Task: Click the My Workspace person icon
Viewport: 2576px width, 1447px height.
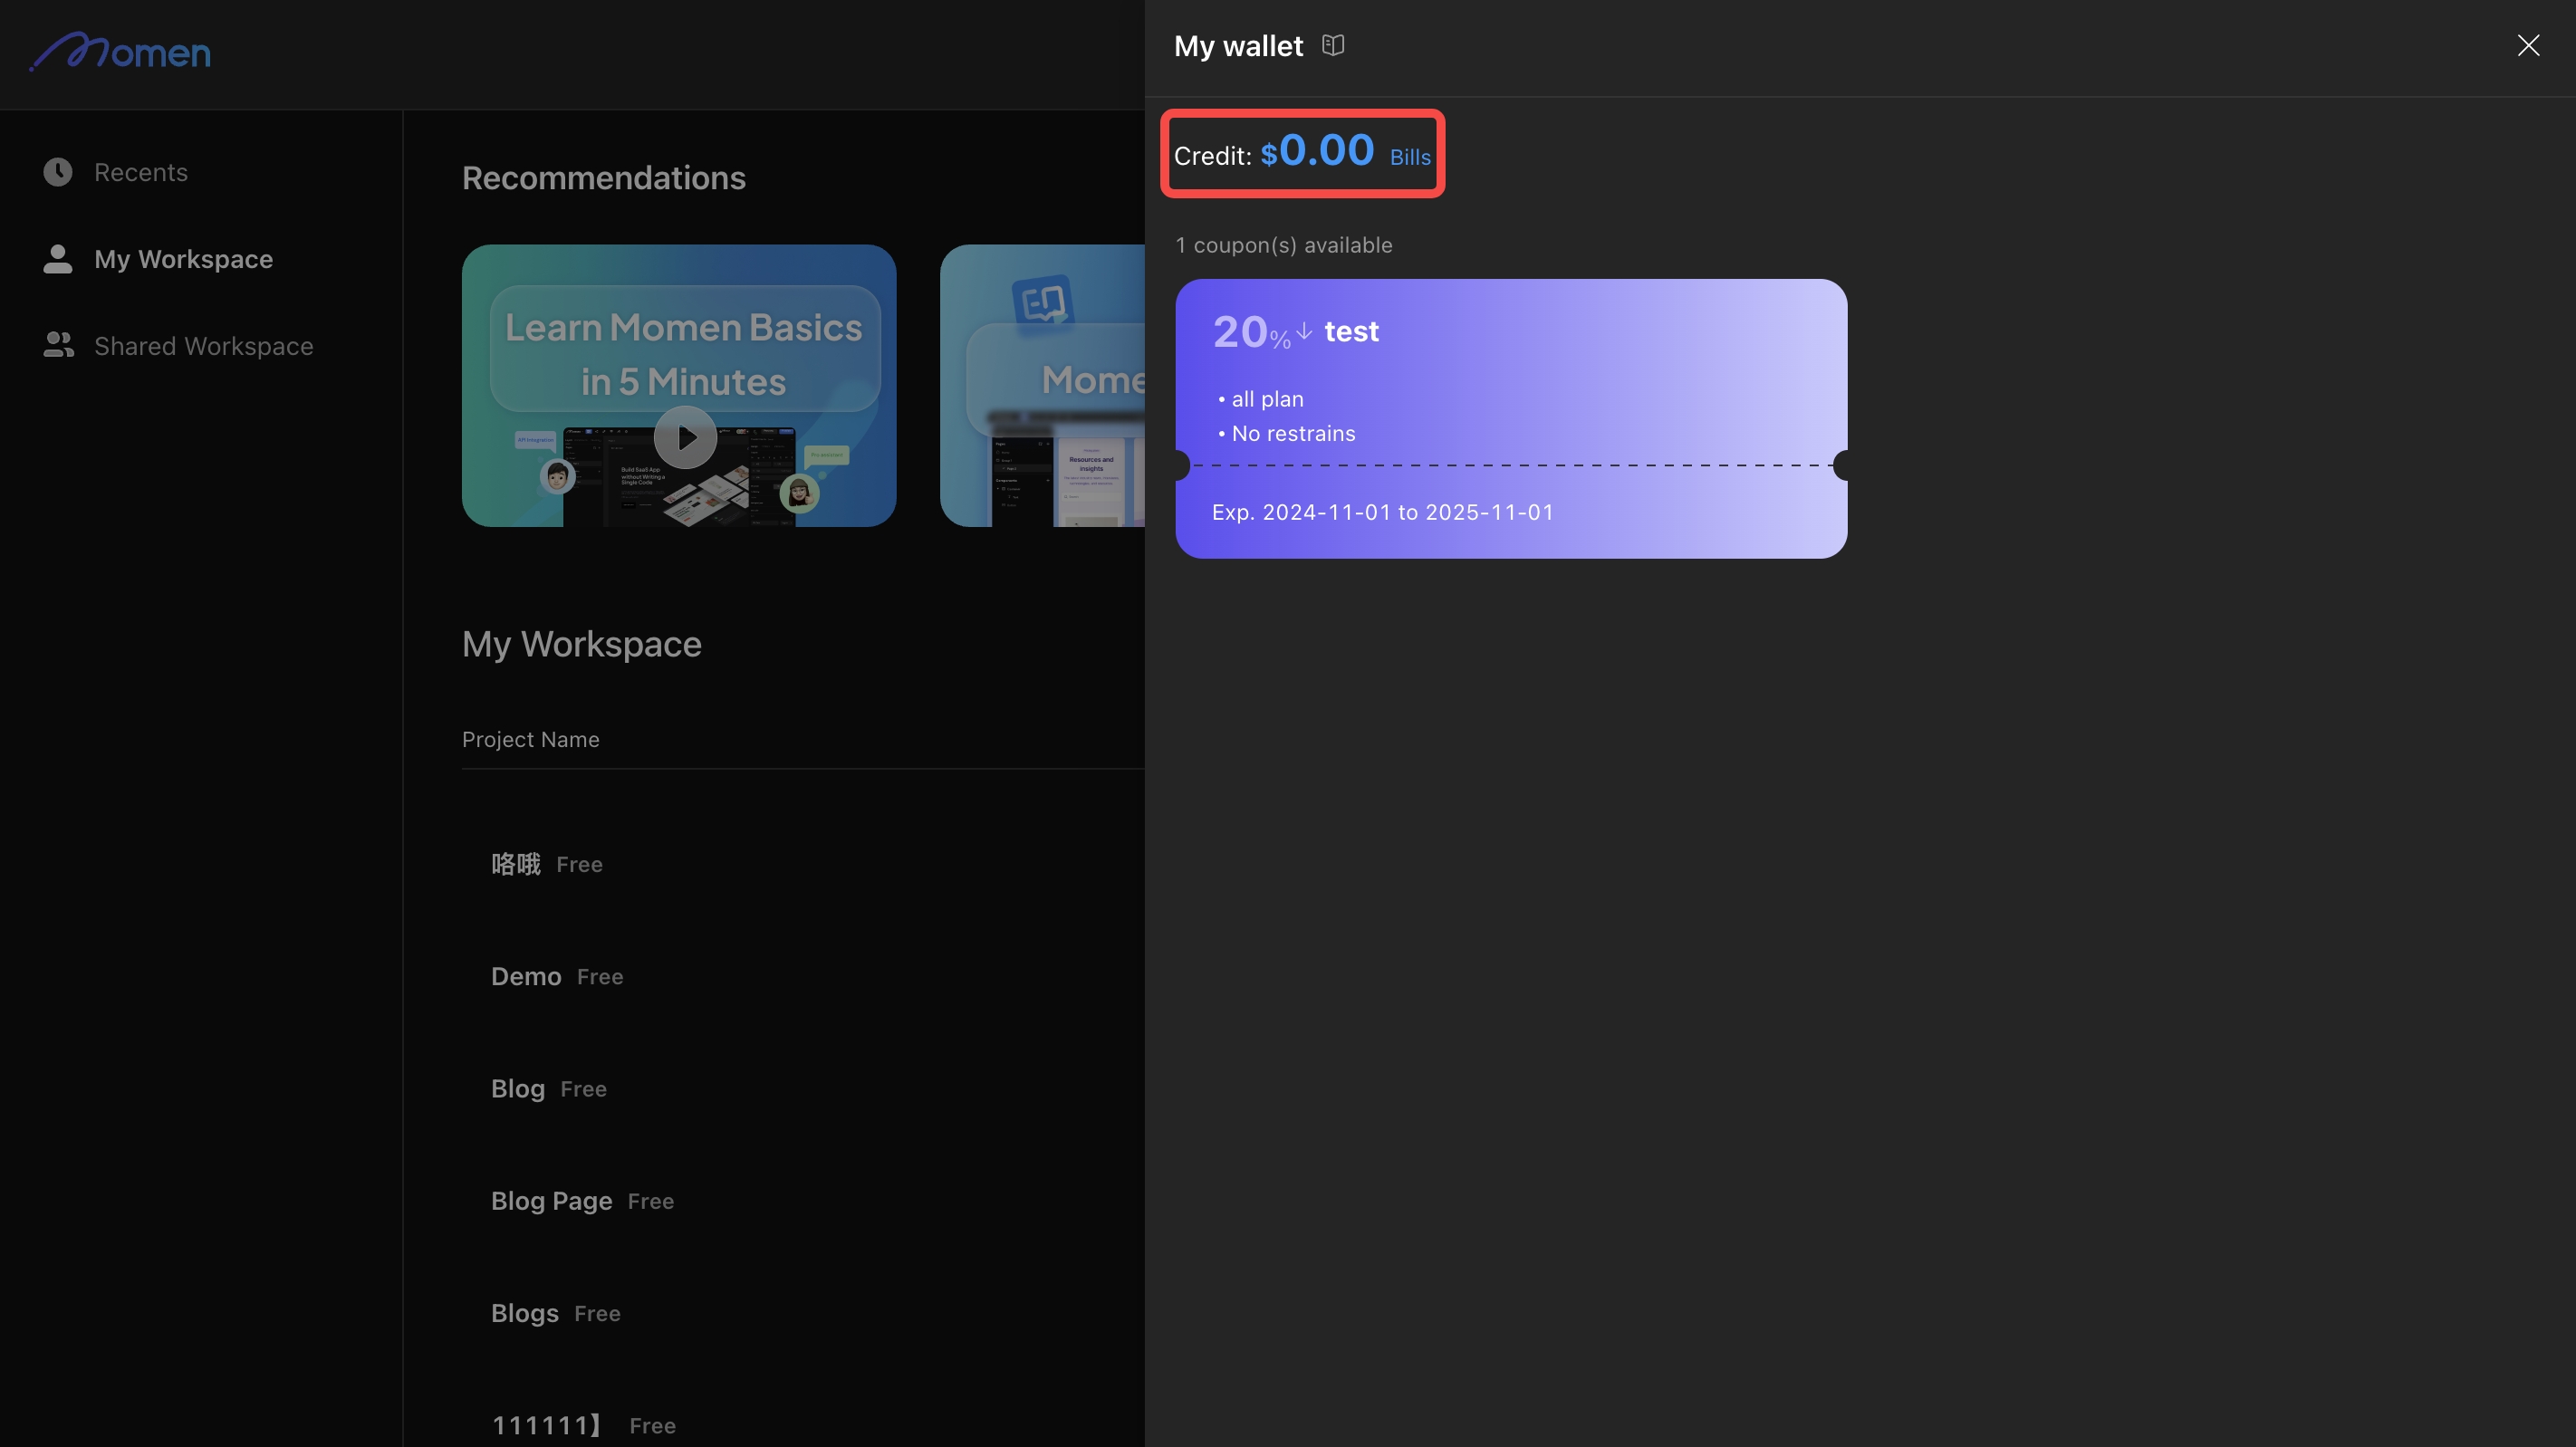Action: 58,259
